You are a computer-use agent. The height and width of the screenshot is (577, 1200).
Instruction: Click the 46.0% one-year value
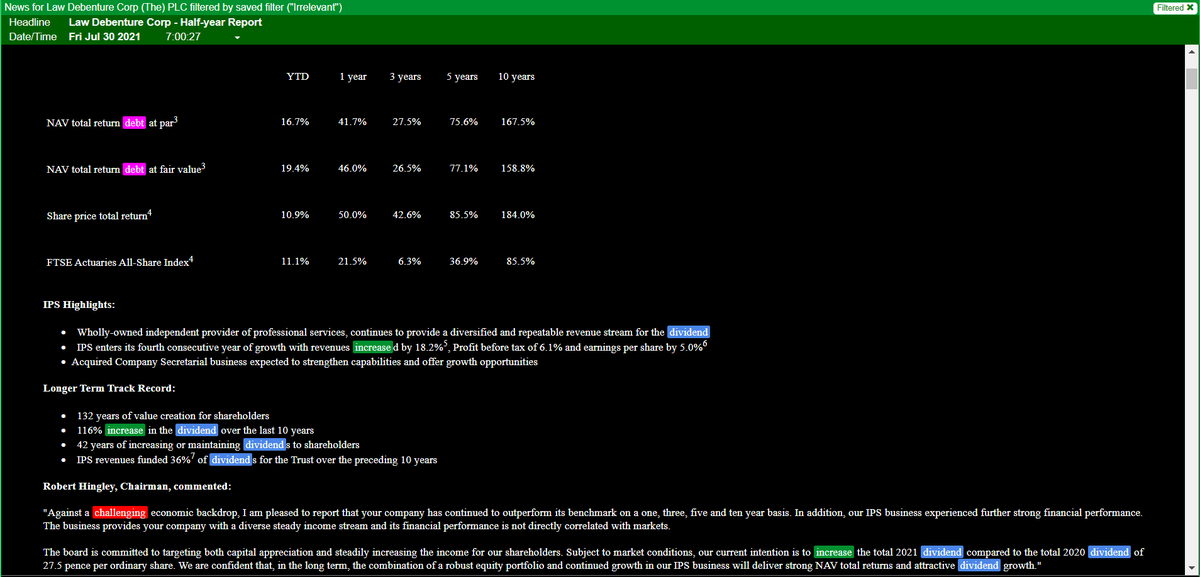coord(352,169)
